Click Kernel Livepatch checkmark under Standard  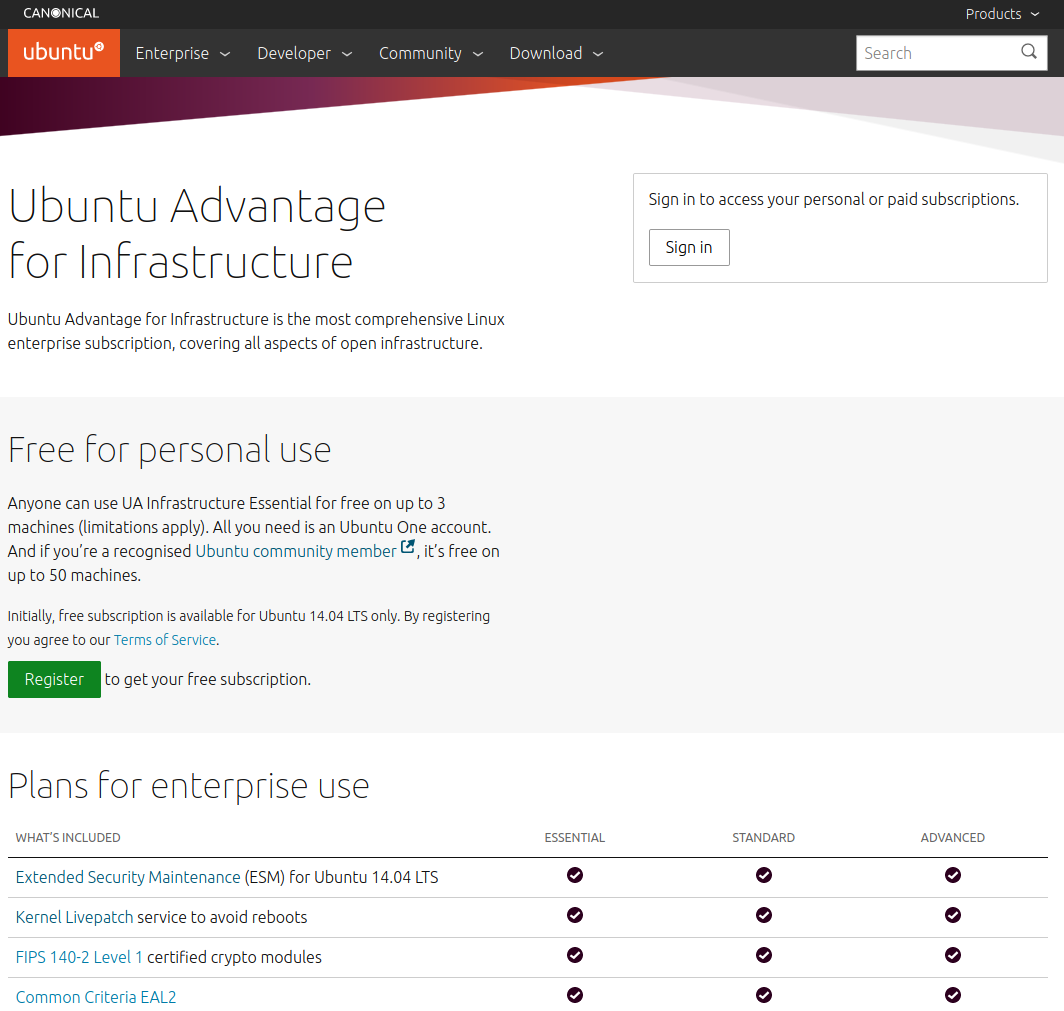pos(763,915)
